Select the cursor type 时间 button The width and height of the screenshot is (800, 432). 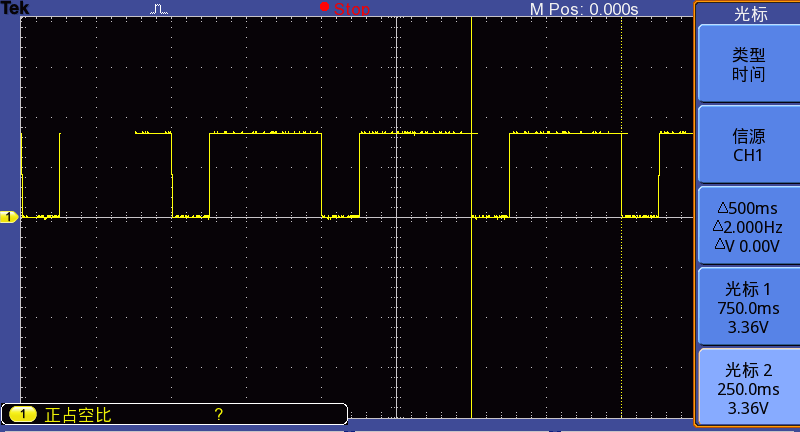click(747, 64)
